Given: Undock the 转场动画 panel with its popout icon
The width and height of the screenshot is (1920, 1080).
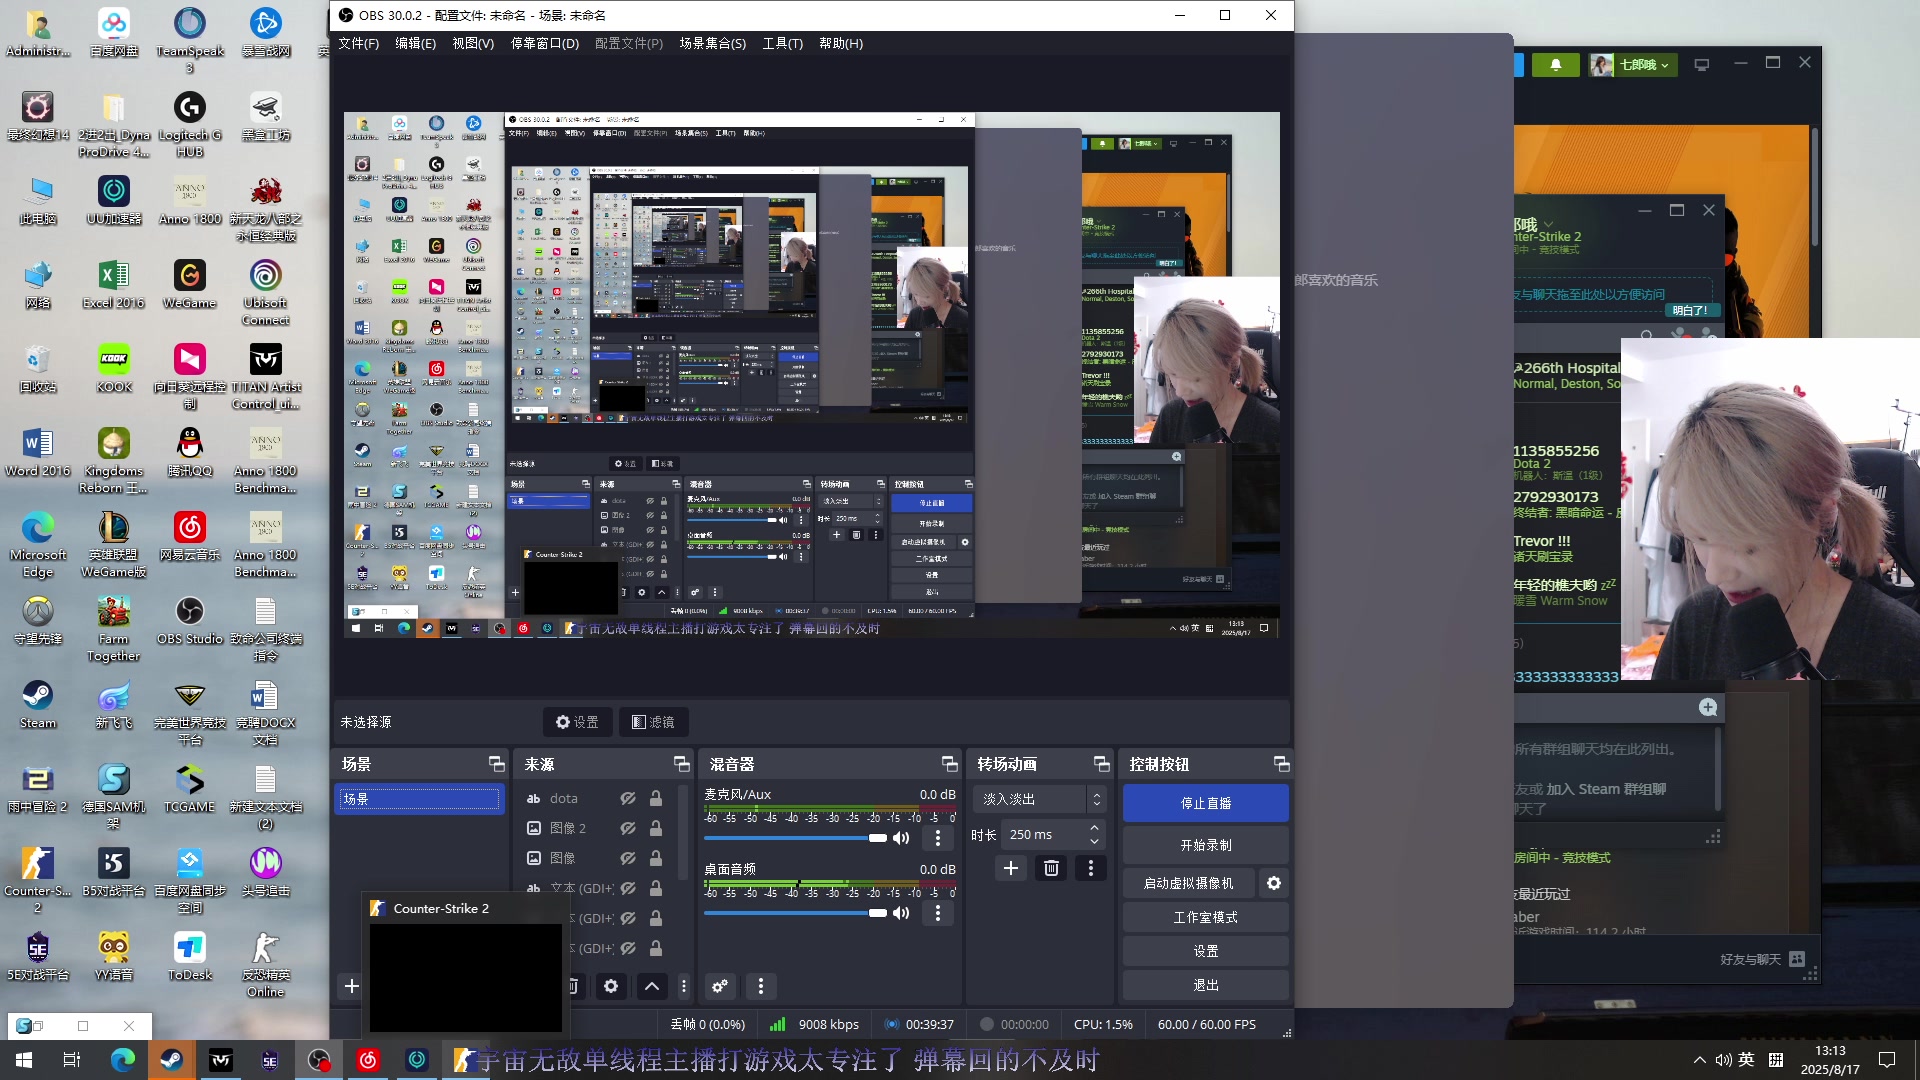Looking at the screenshot, I should pos(1102,764).
